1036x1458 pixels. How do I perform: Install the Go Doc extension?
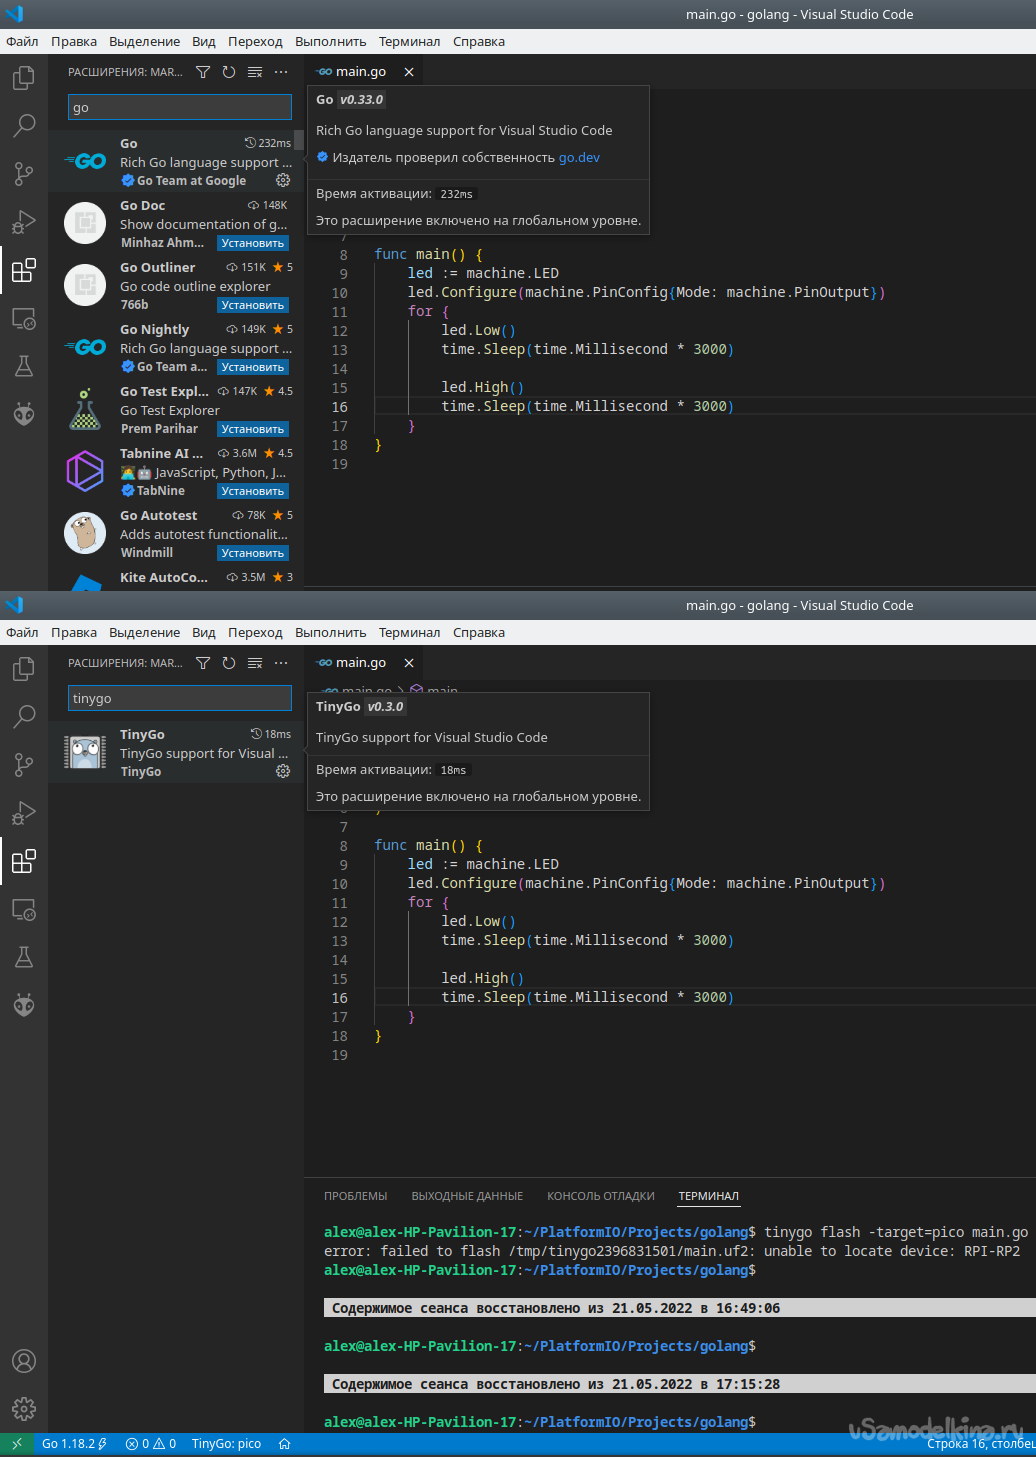pos(253,243)
